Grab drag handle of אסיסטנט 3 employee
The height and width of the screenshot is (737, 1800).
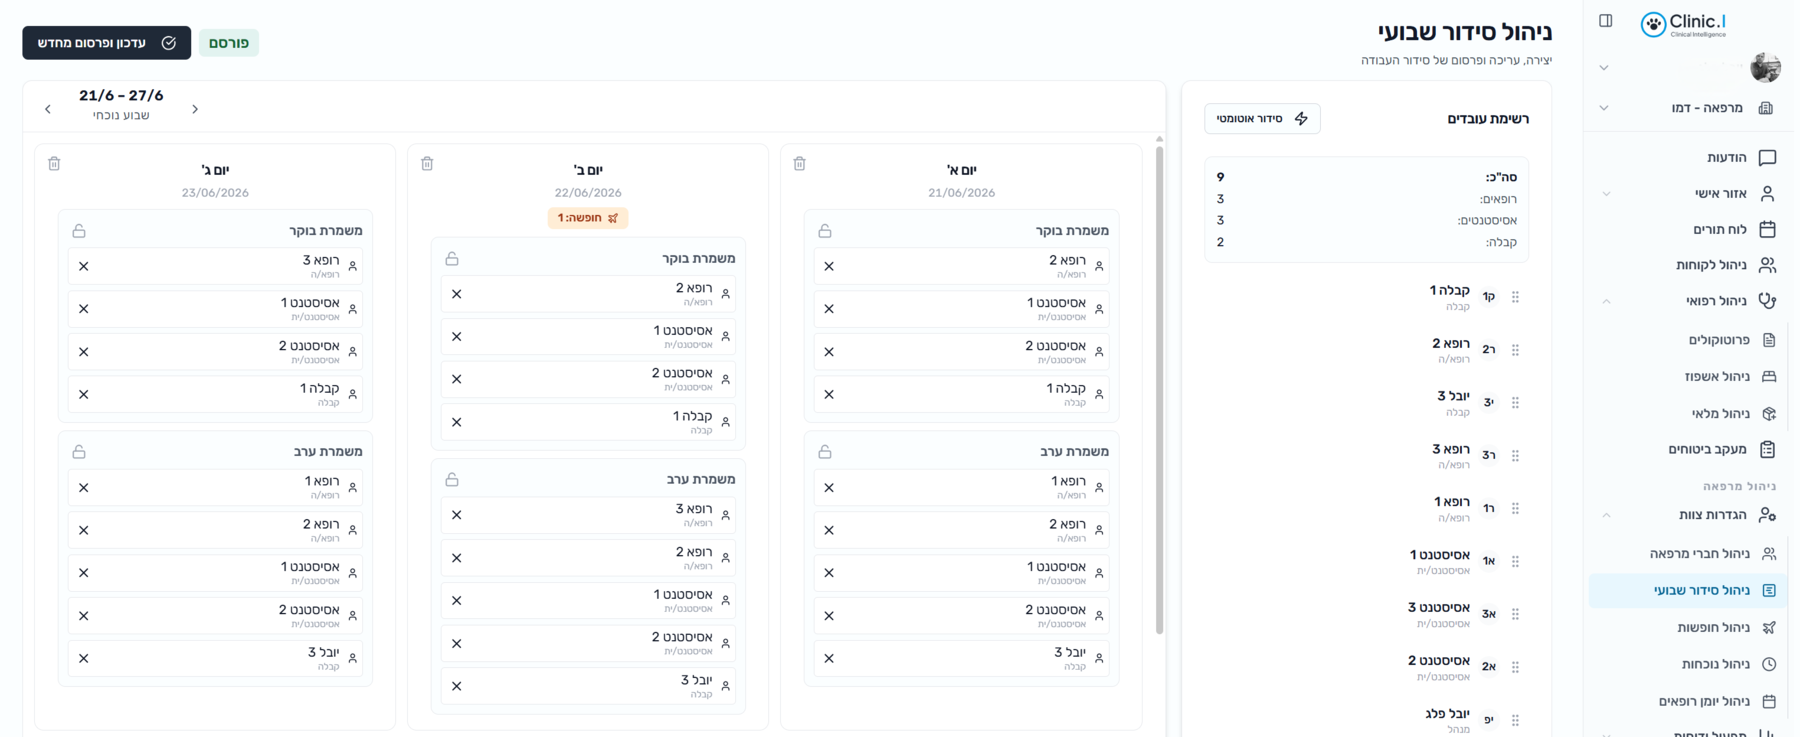(x=1515, y=614)
